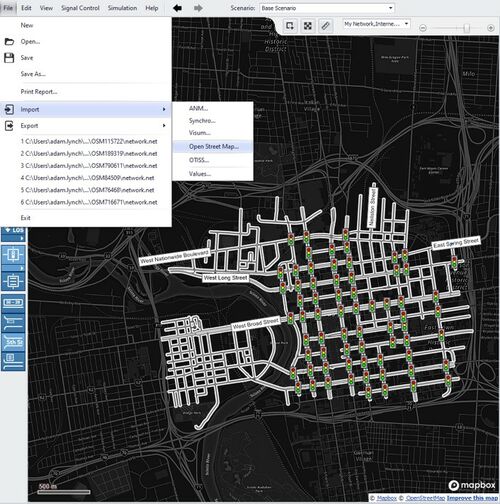Click the zoom out minus icon
Screen dimensions: 500x504
point(423,28)
